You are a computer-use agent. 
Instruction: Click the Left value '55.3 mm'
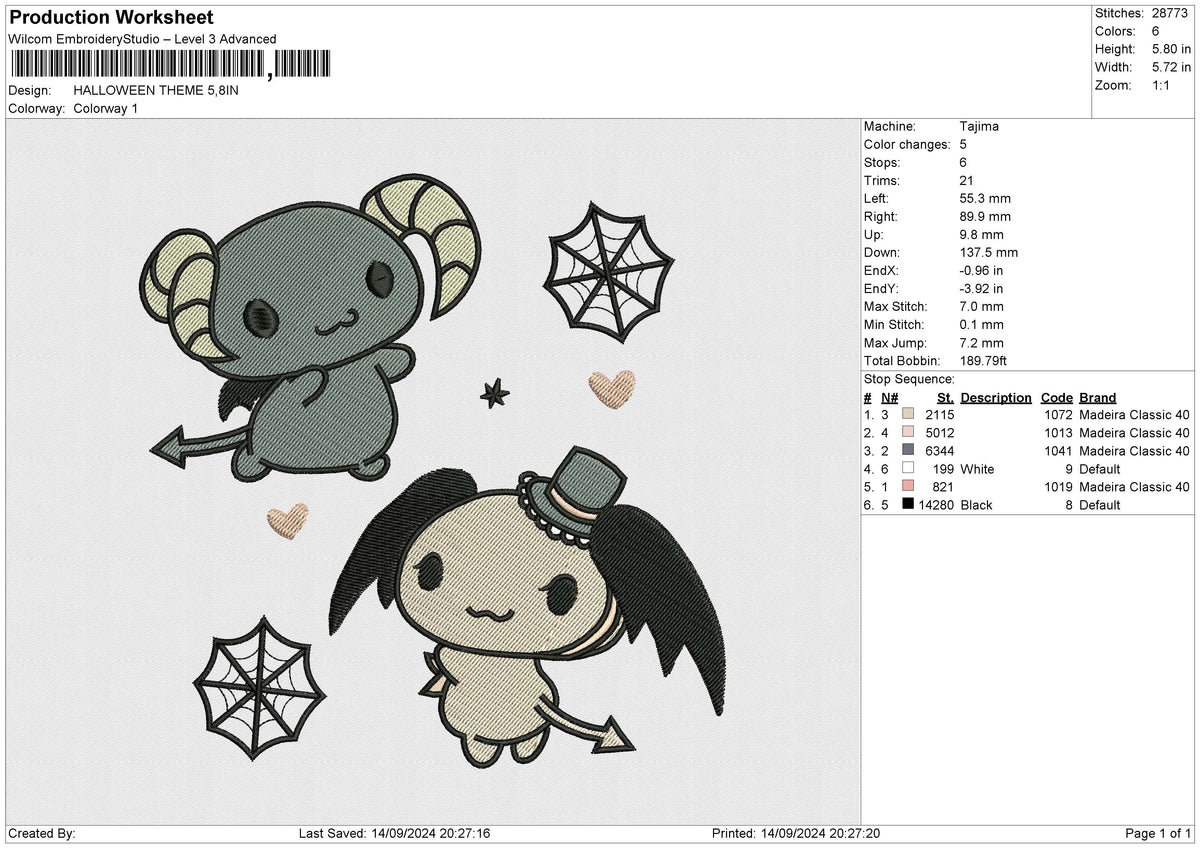tap(984, 198)
